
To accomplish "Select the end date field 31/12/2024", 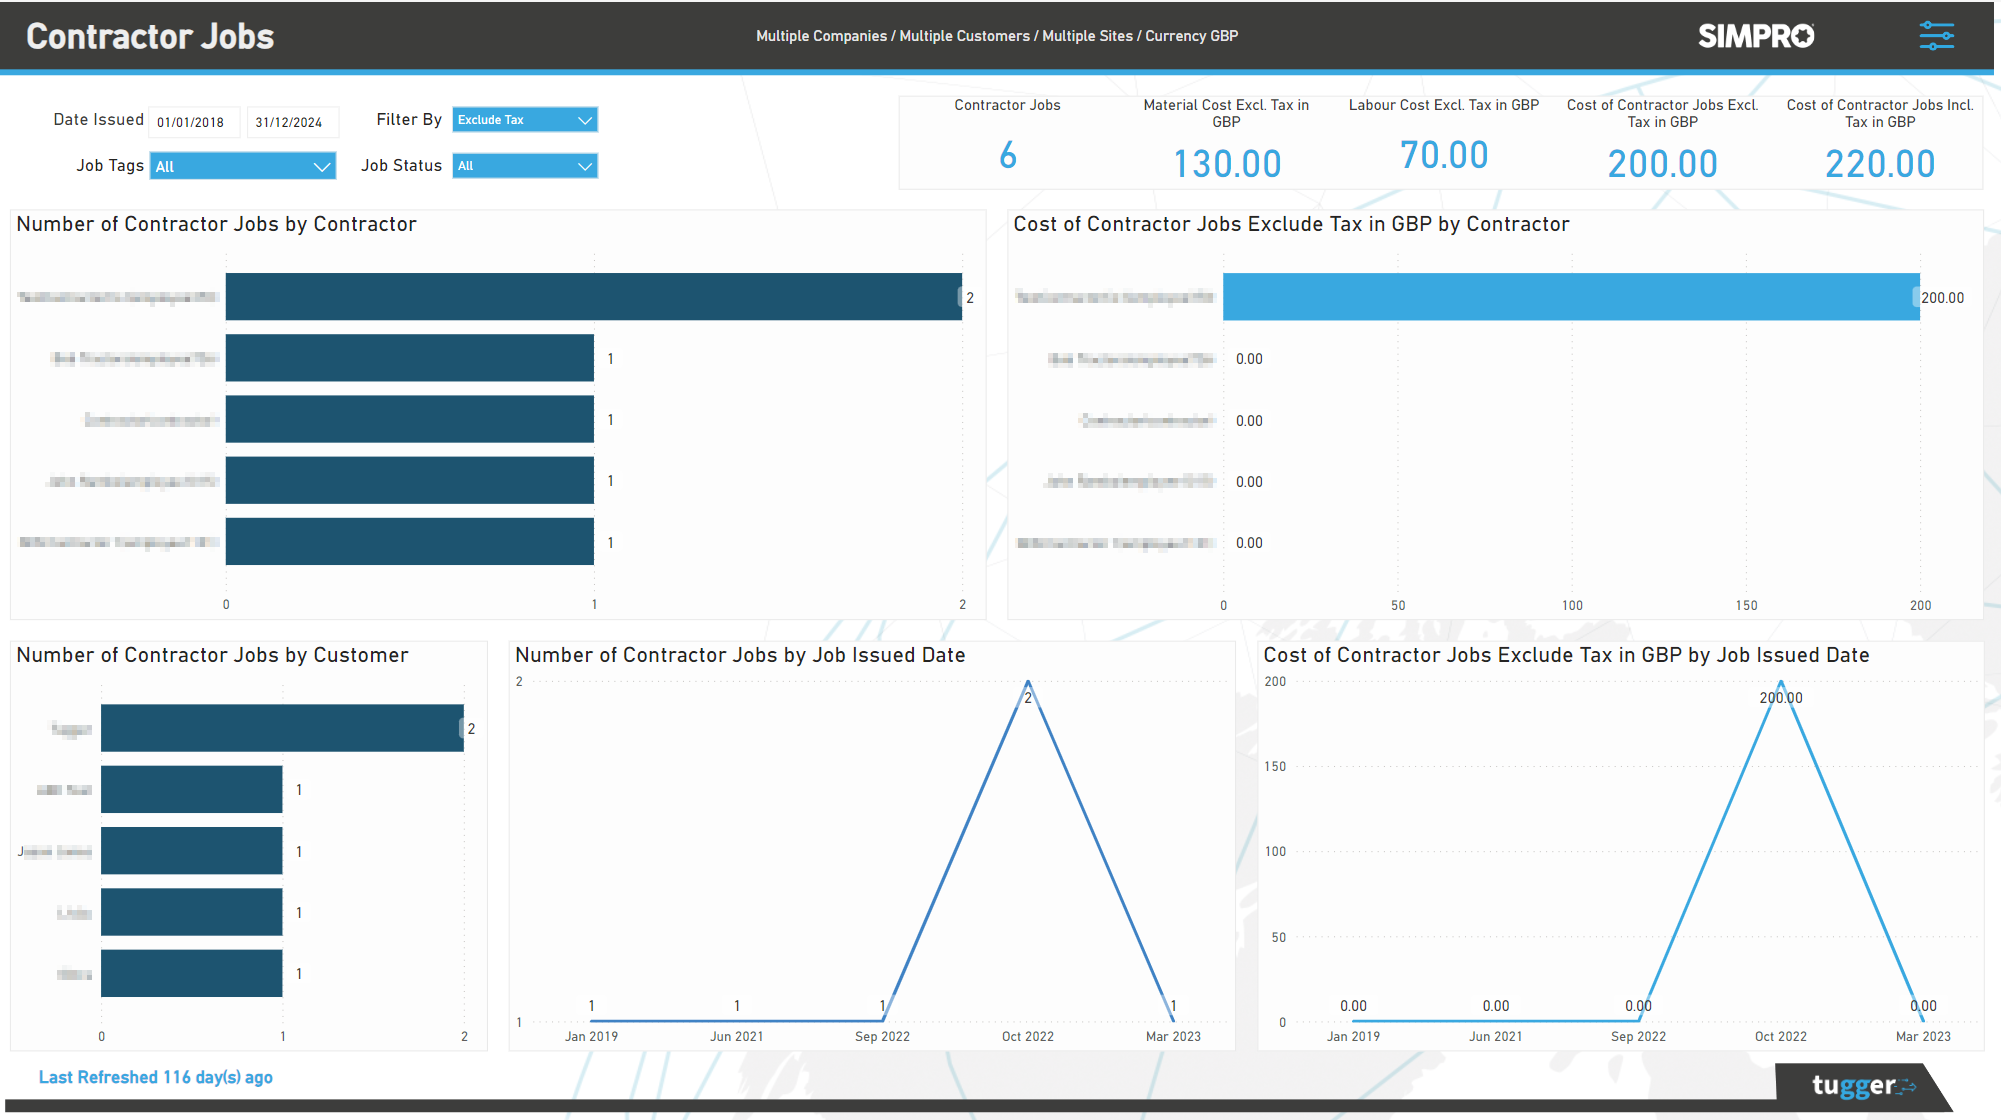I will tap(292, 121).
